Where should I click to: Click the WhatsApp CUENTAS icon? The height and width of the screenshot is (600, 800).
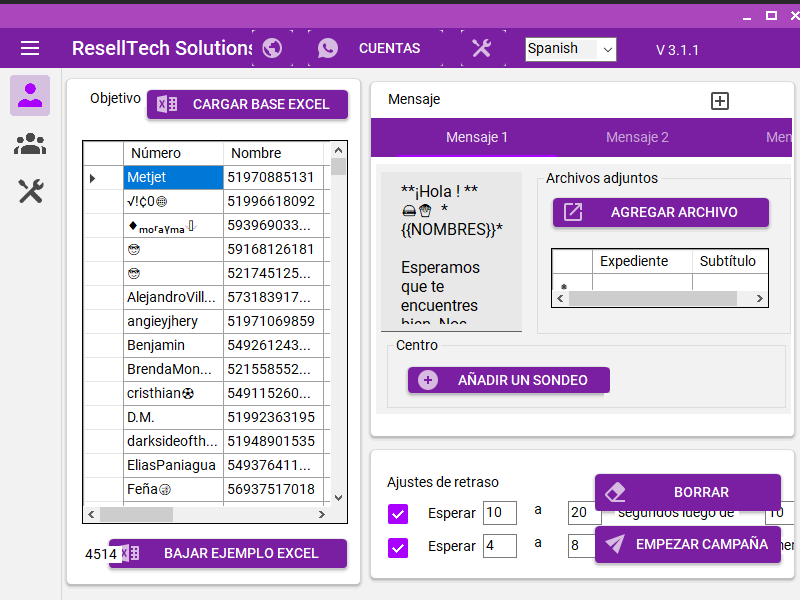pos(328,48)
